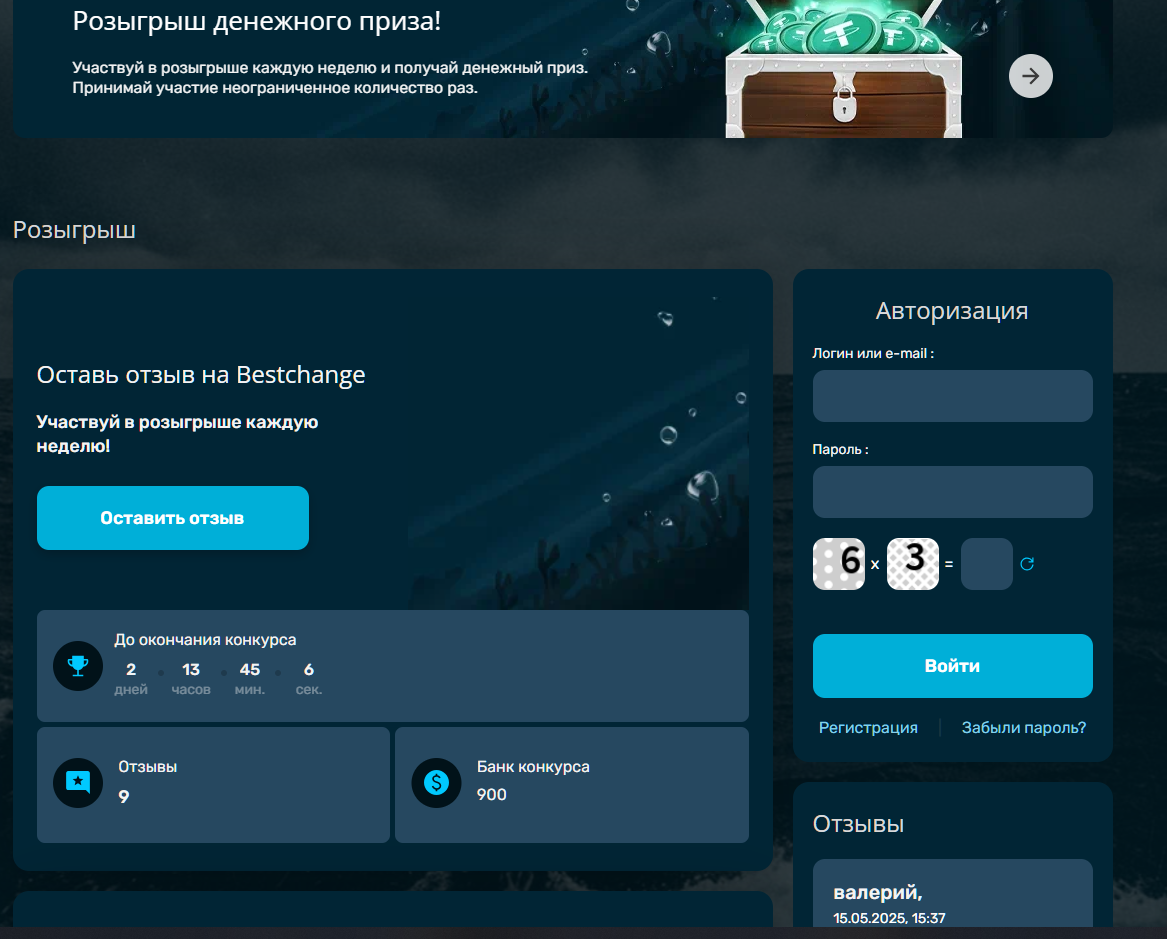Click the Авторизация panel header
The image size is (1167, 939).
coord(952,311)
